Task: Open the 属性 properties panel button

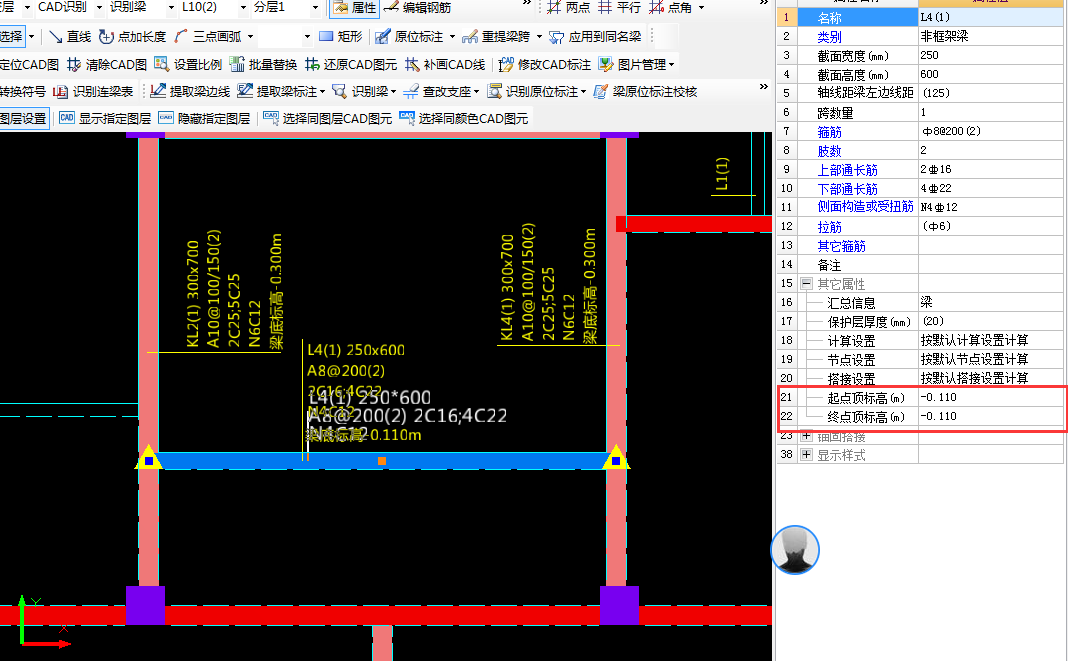Action: click(x=354, y=8)
